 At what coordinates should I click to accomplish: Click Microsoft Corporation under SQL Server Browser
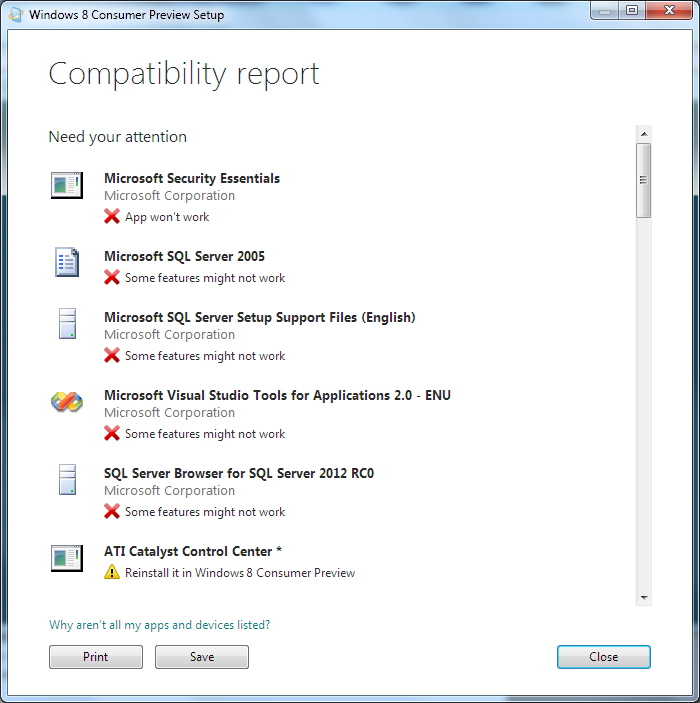[x=170, y=491]
